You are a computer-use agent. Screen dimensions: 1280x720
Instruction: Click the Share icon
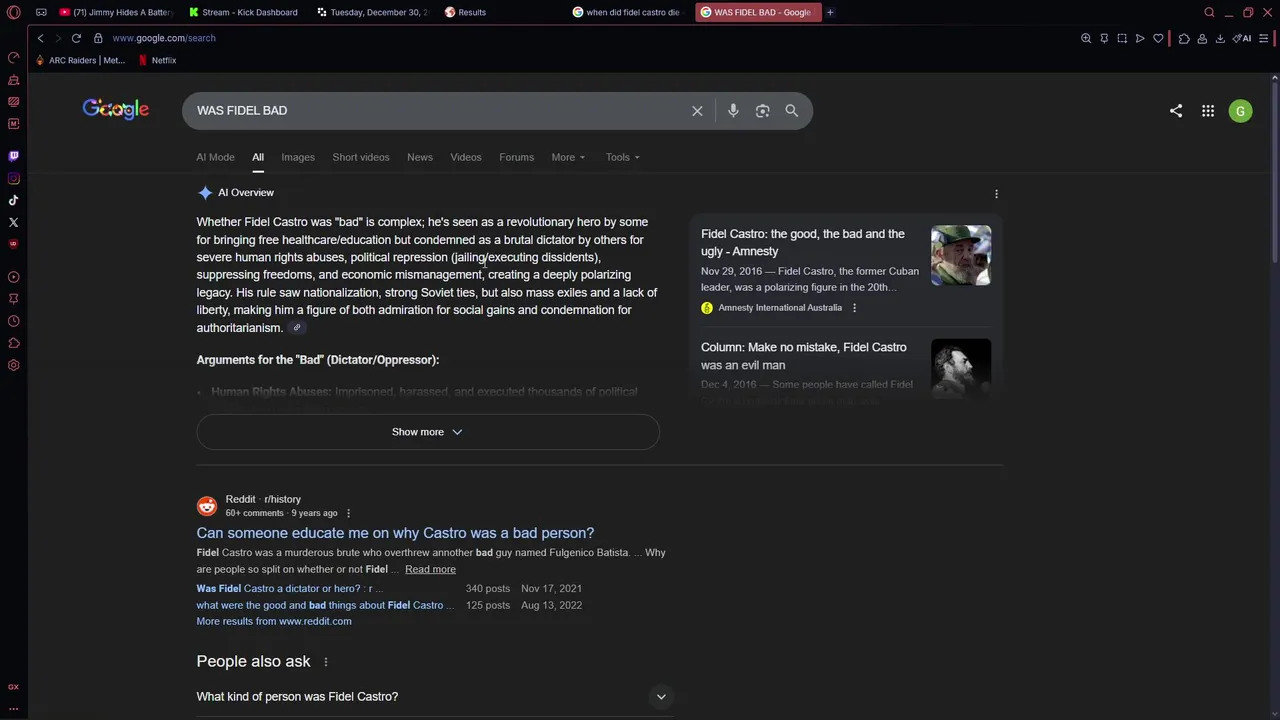(x=1176, y=111)
